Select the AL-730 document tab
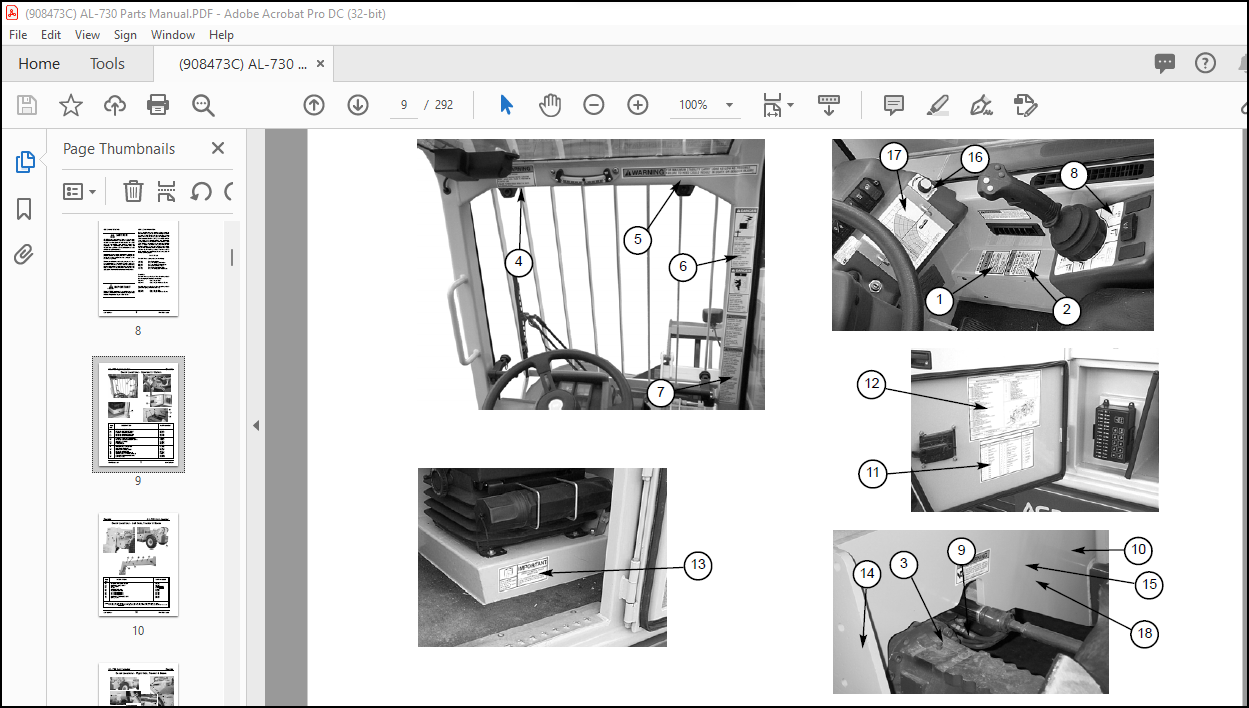This screenshot has height=708, width=1249. (x=243, y=63)
